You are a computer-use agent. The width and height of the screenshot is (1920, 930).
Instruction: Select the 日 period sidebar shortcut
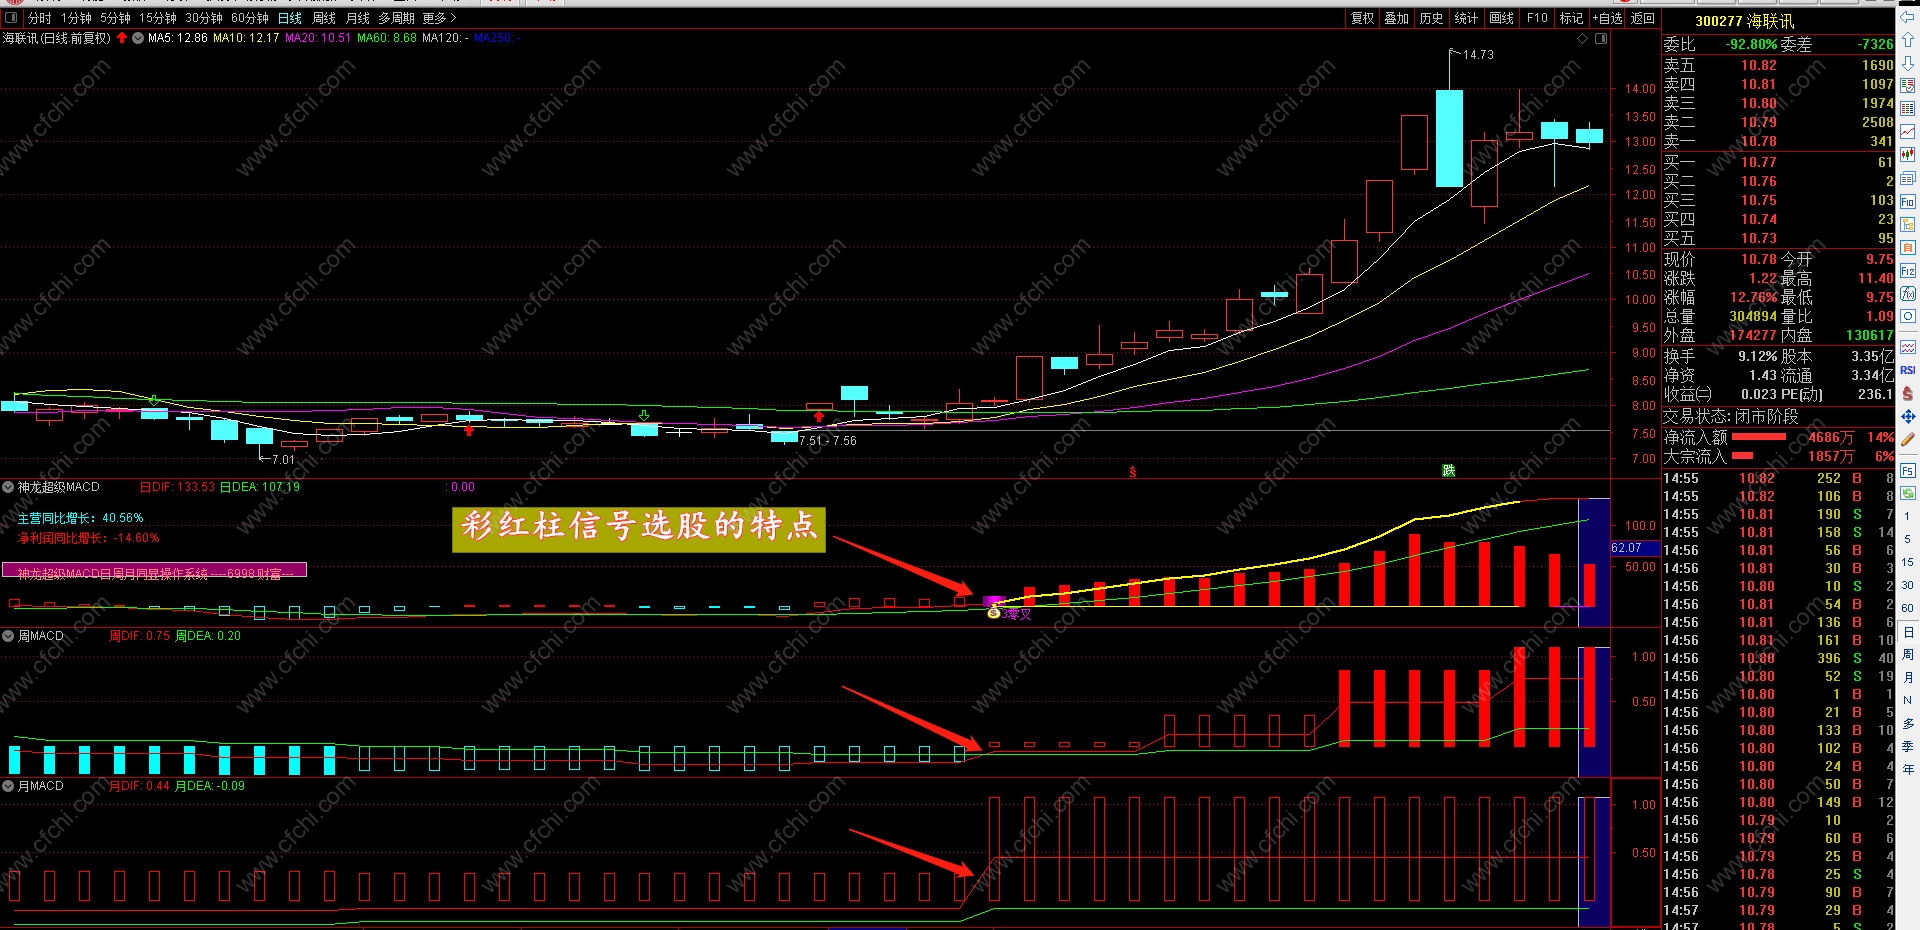(x=1908, y=632)
